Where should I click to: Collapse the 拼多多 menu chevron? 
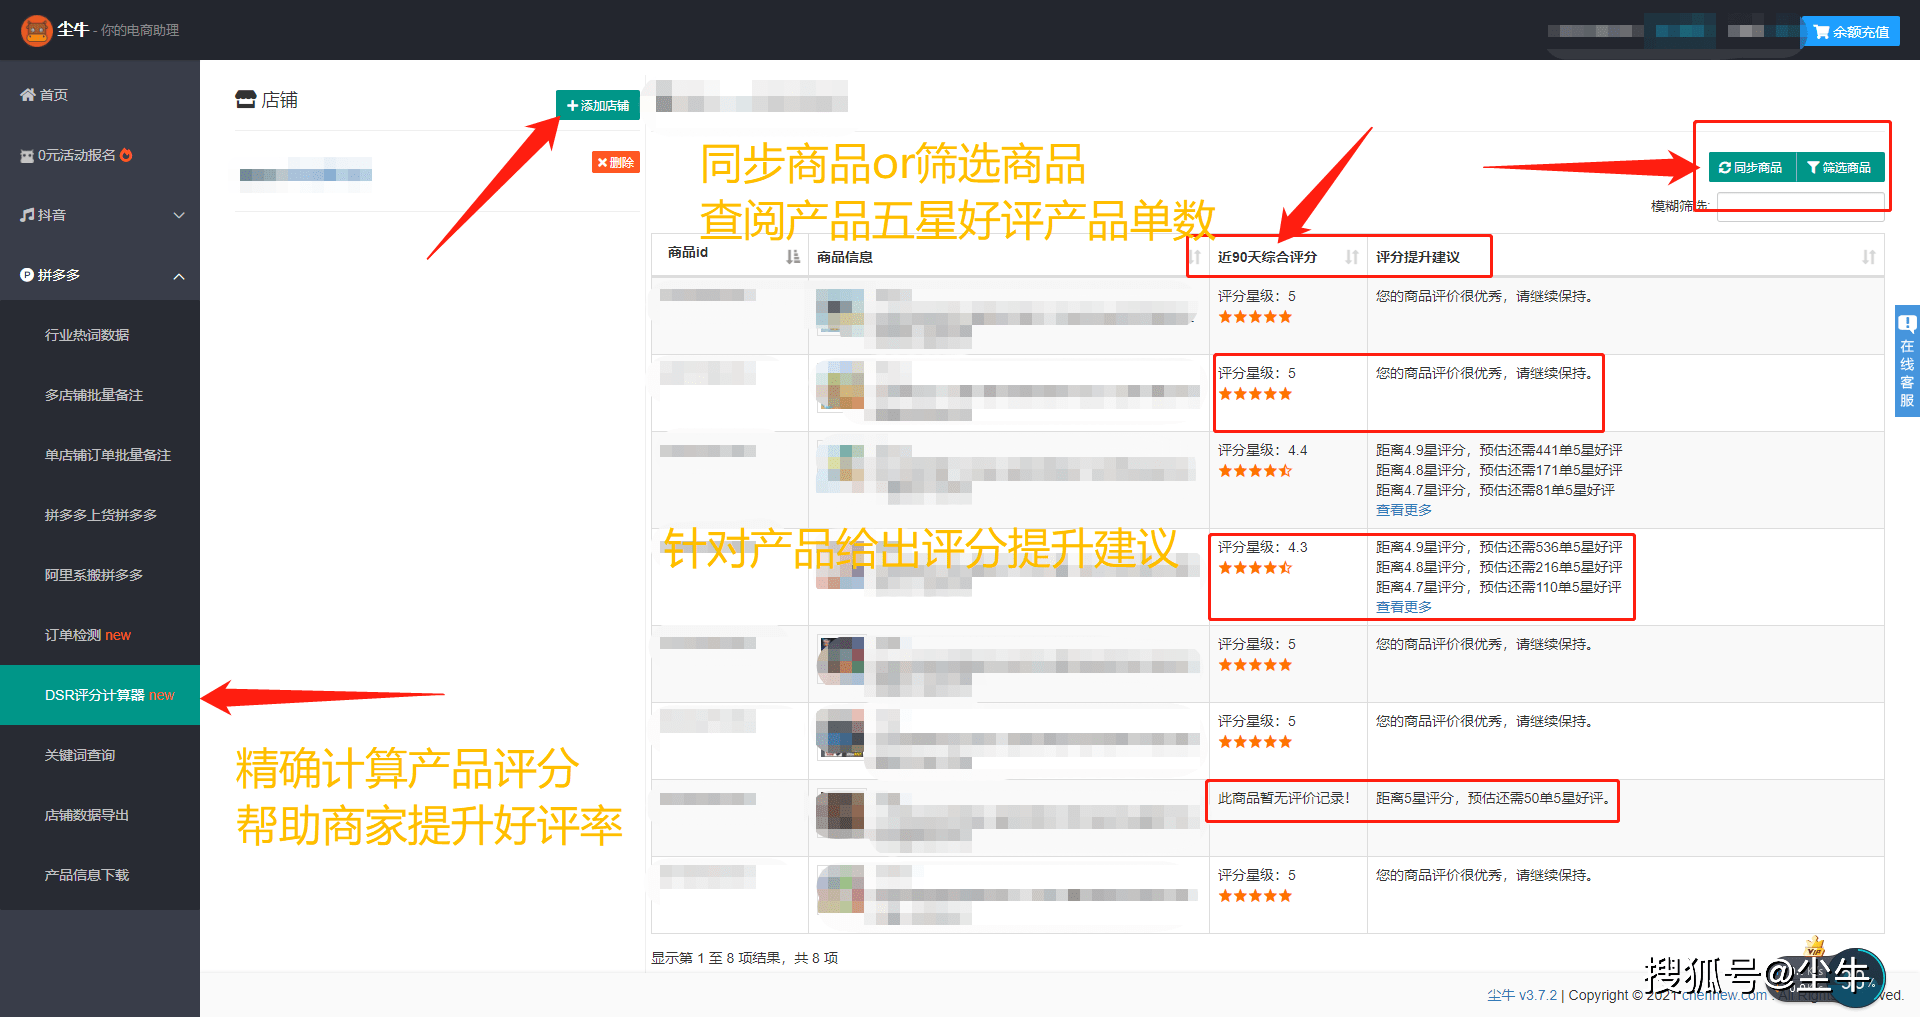pyautogui.click(x=179, y=276)
